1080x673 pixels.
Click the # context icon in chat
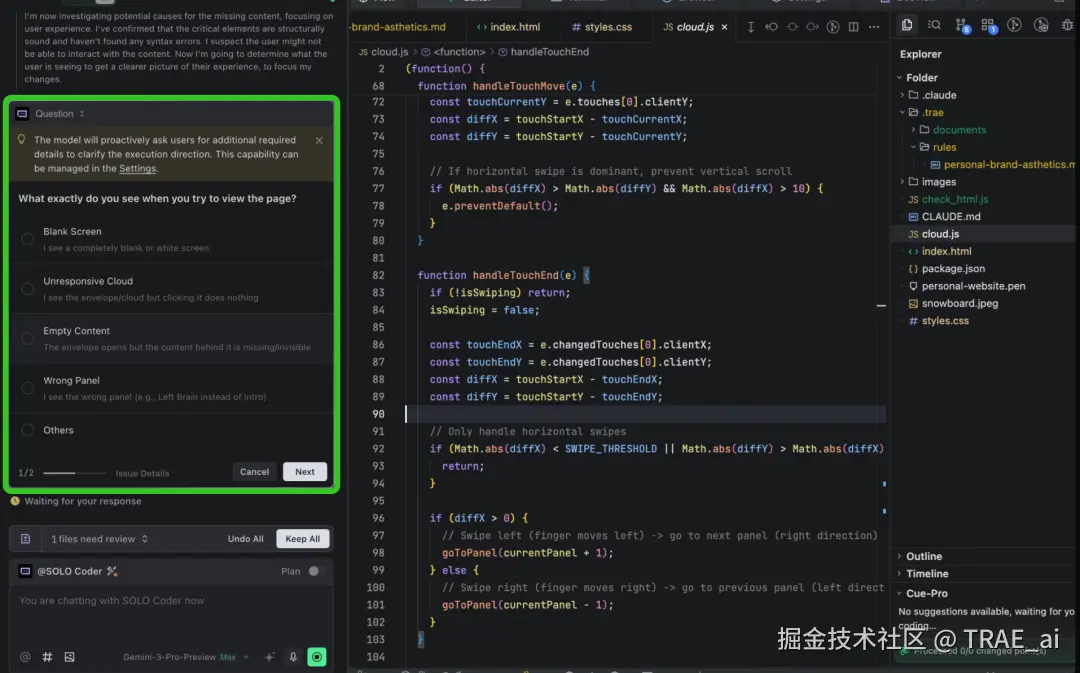(48, 656)
